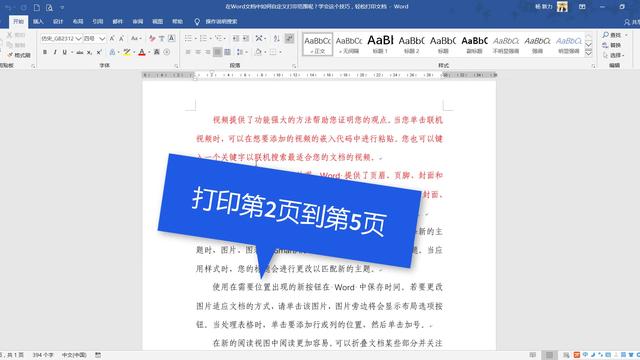640x360 pixels.
Task: Click Print Preview icon in quick access
Action: (49, 7)
